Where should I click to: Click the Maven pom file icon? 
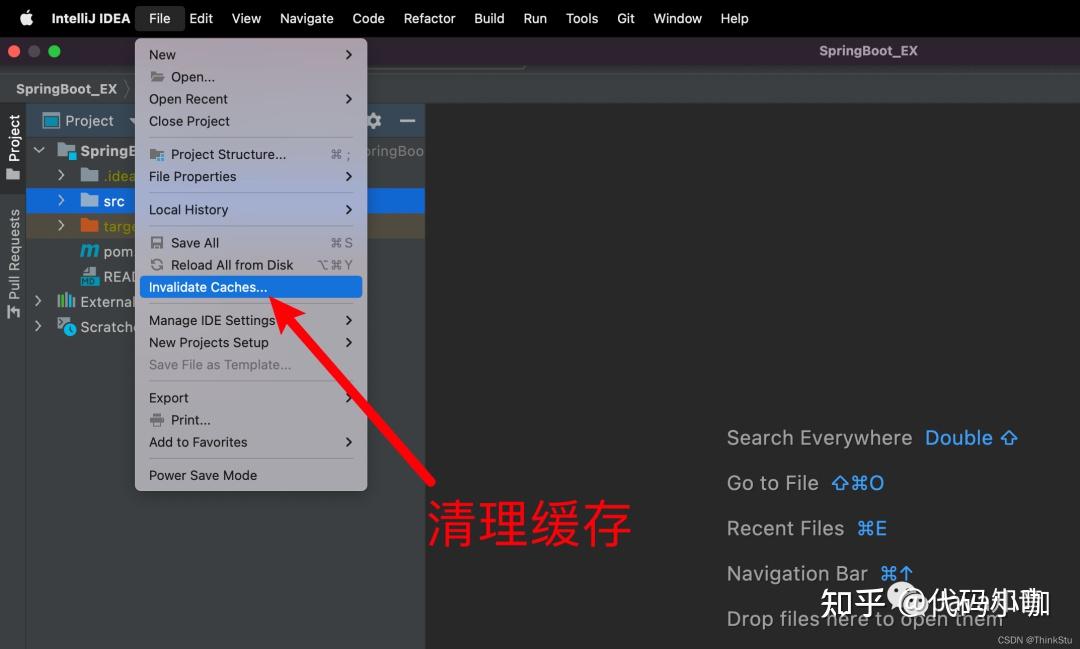click(x=90, y=251)
